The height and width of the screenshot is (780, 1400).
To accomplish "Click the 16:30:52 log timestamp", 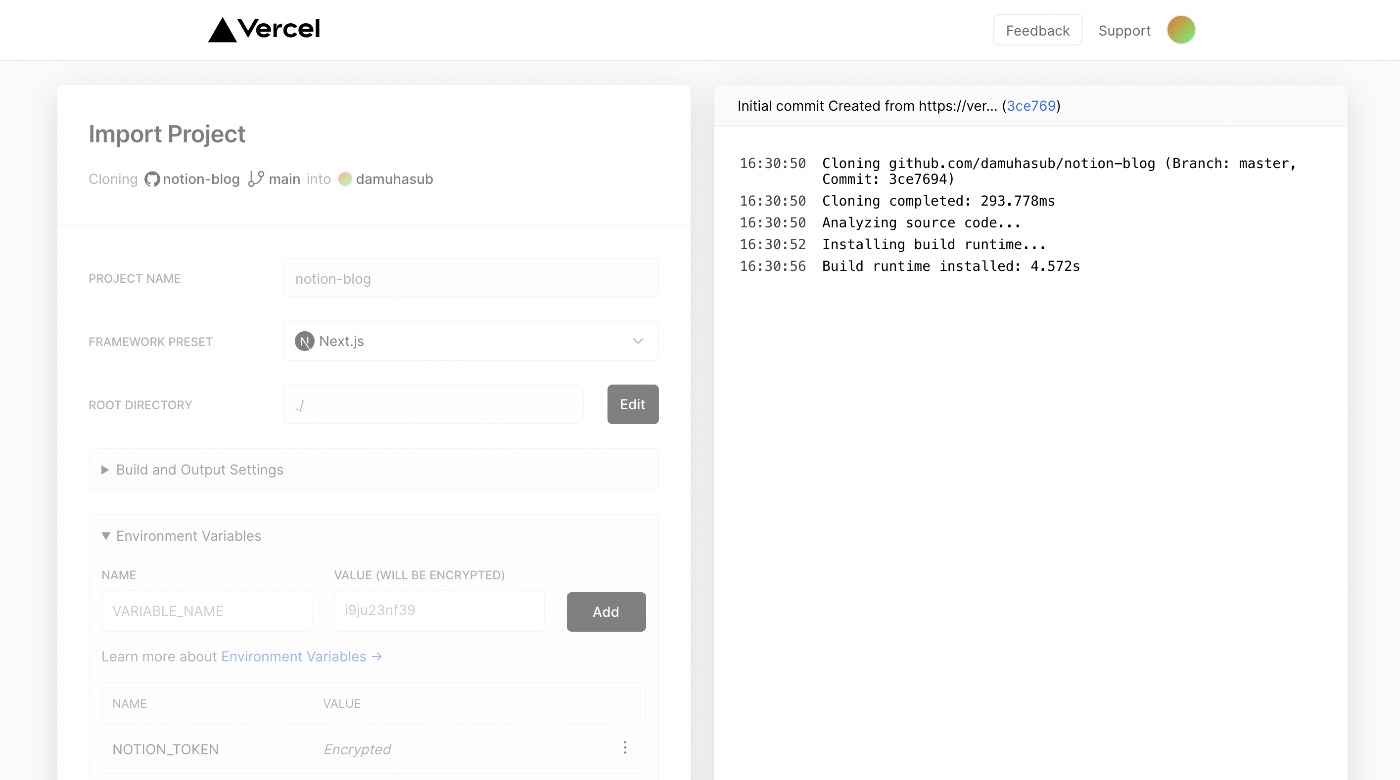I will point(772,244).
